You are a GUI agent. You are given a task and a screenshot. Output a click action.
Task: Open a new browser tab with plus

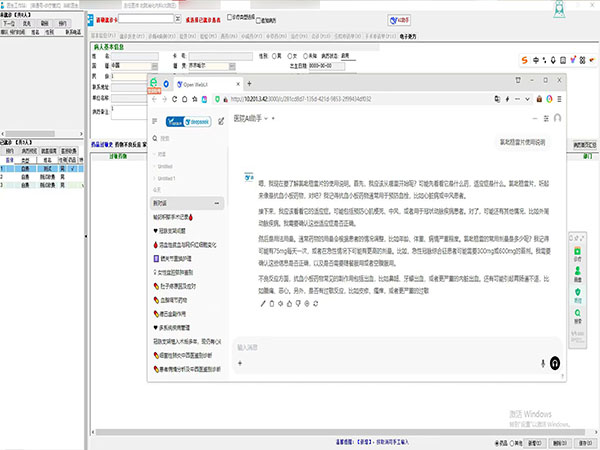(x=249, y=83)
